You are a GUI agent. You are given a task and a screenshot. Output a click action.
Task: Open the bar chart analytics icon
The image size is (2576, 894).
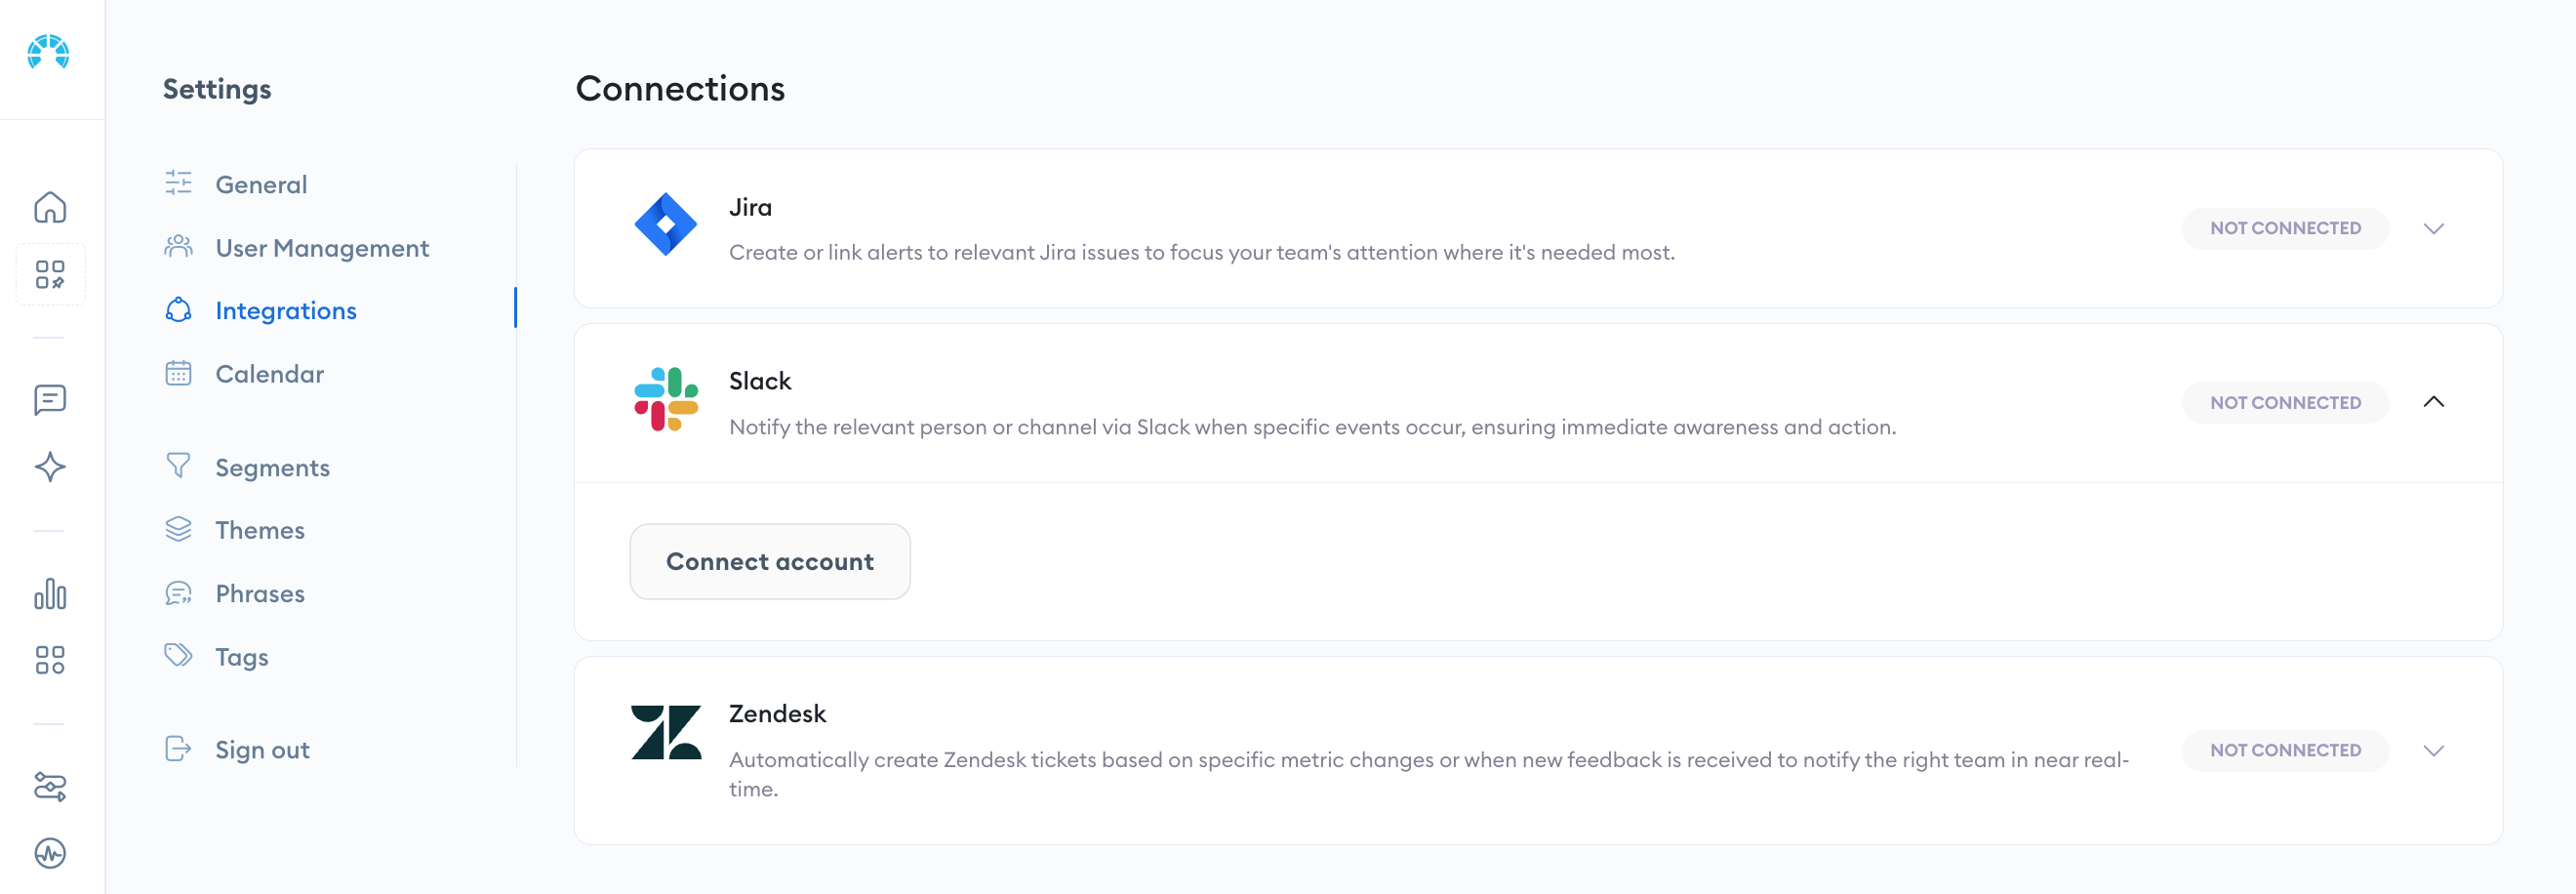coord(50,594)
